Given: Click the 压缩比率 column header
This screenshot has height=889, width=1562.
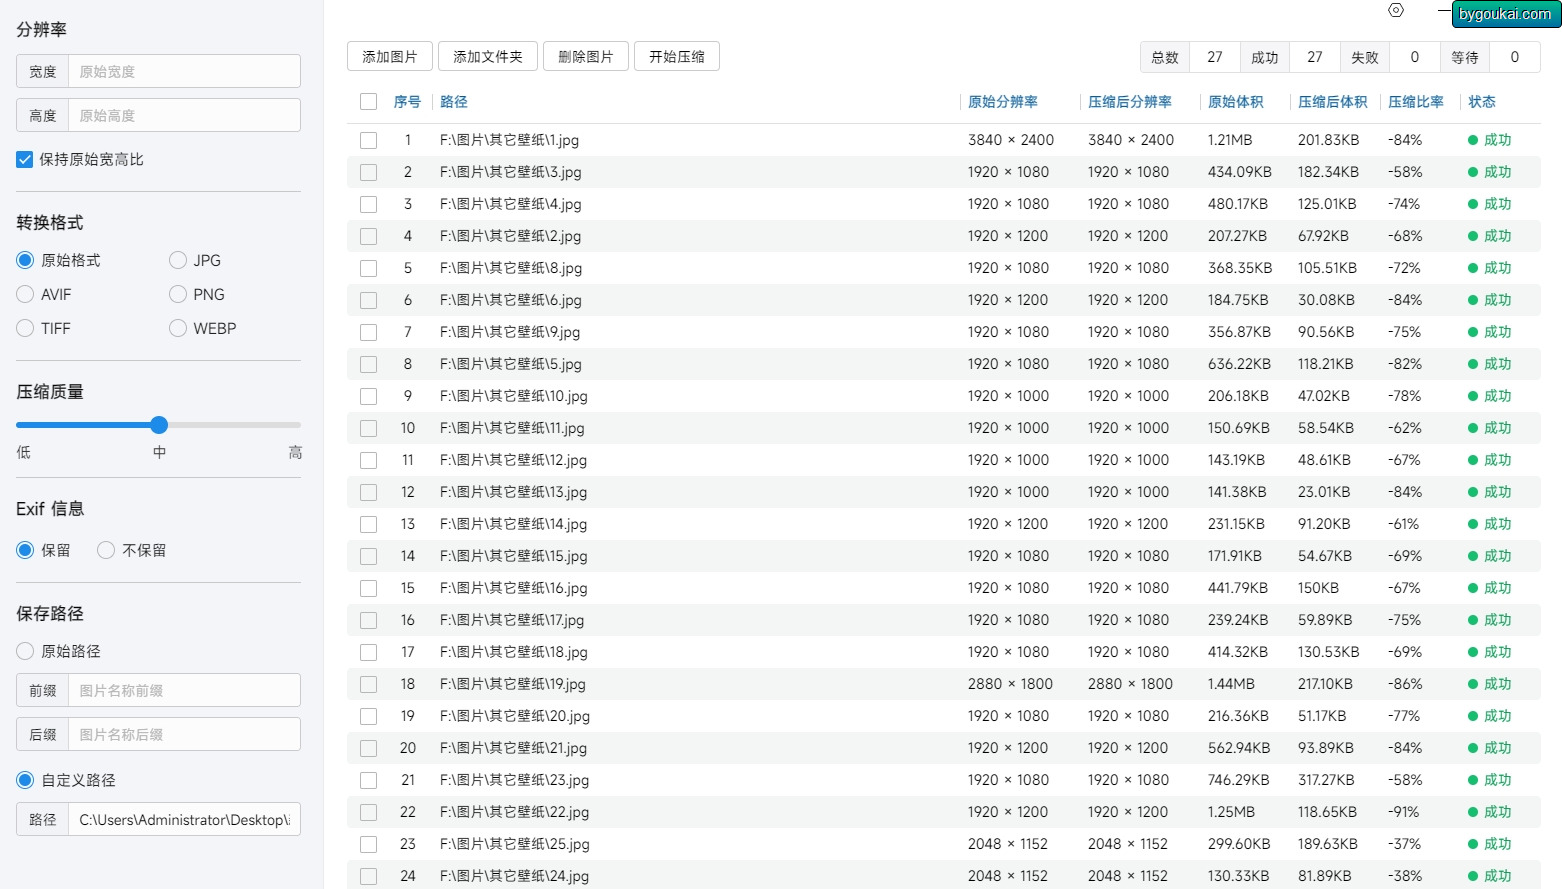Looking at the screenshot, I should pyautogui.click(x=1416, y=101).
